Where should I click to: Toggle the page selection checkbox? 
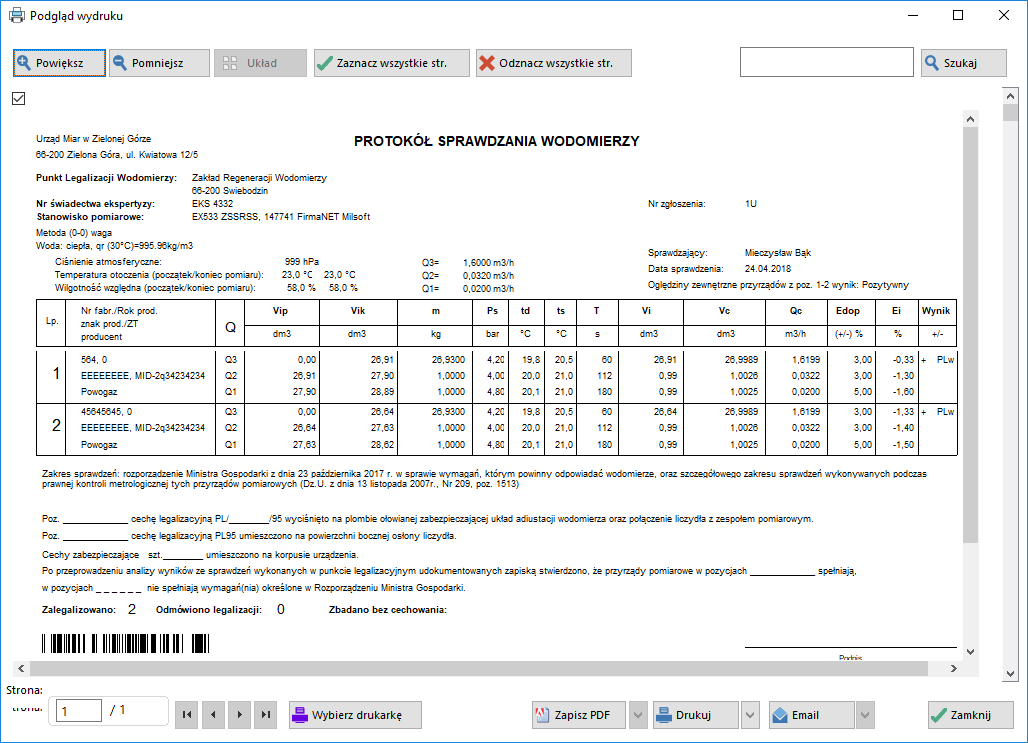pyautogui.click(x=18, y=98)
